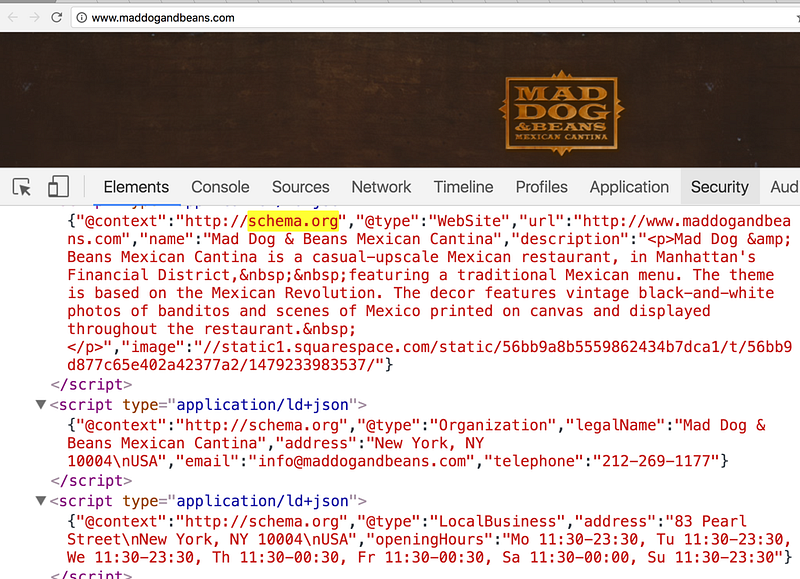800x579 pixels.
Task: Click the highlighted schema.org text
Action: 295,220
